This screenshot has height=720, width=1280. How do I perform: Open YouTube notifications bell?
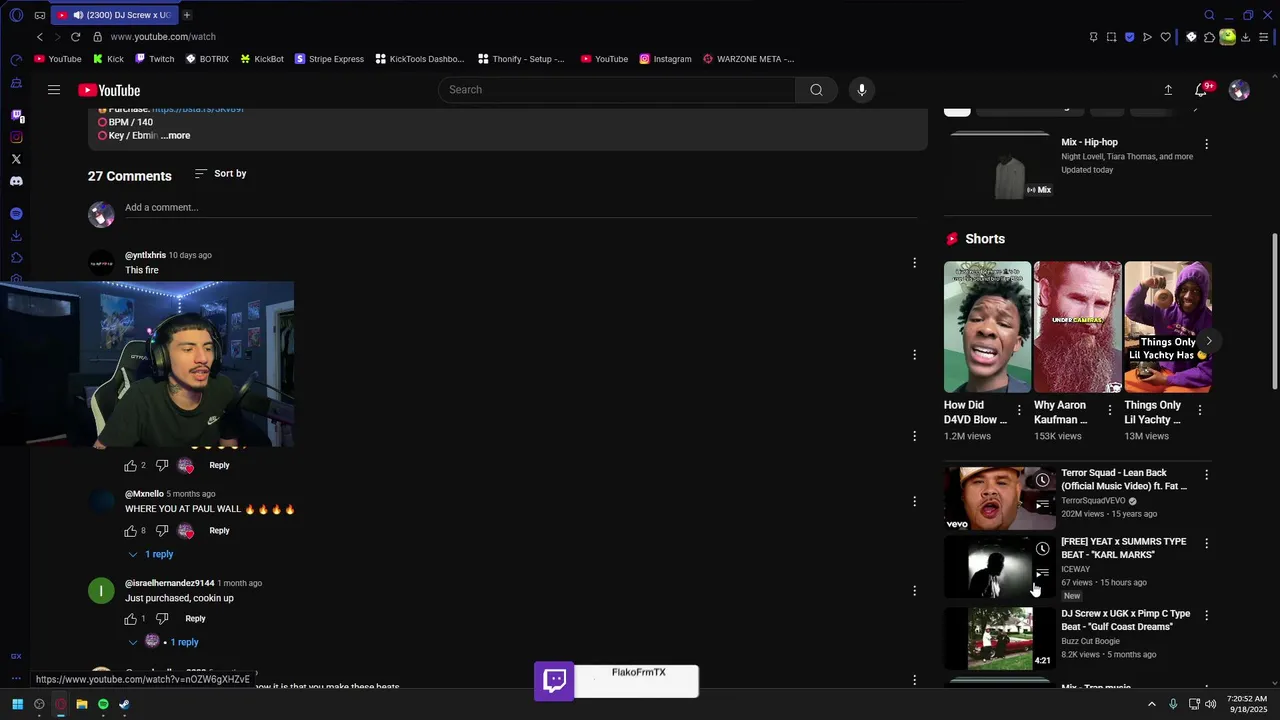click(1201, 90)
